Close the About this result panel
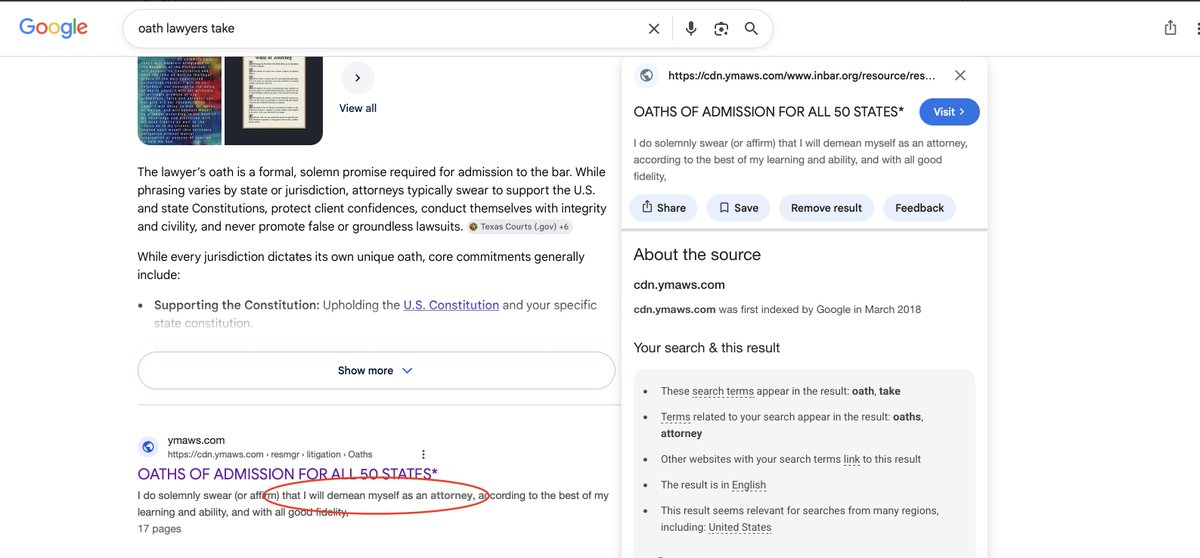Image resolution: width=1200 pixels, height=558 pixels. [960, 75]
